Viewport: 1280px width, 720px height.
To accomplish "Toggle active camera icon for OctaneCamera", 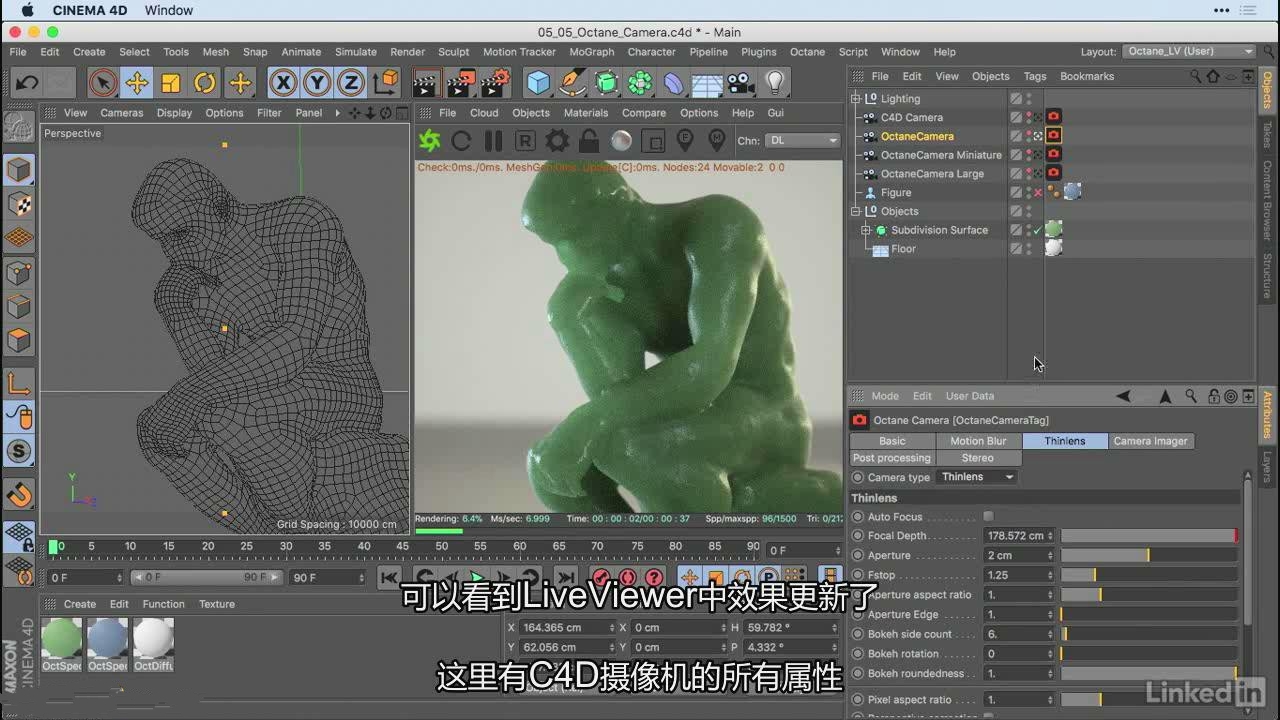I will [x=1039, y=136].
